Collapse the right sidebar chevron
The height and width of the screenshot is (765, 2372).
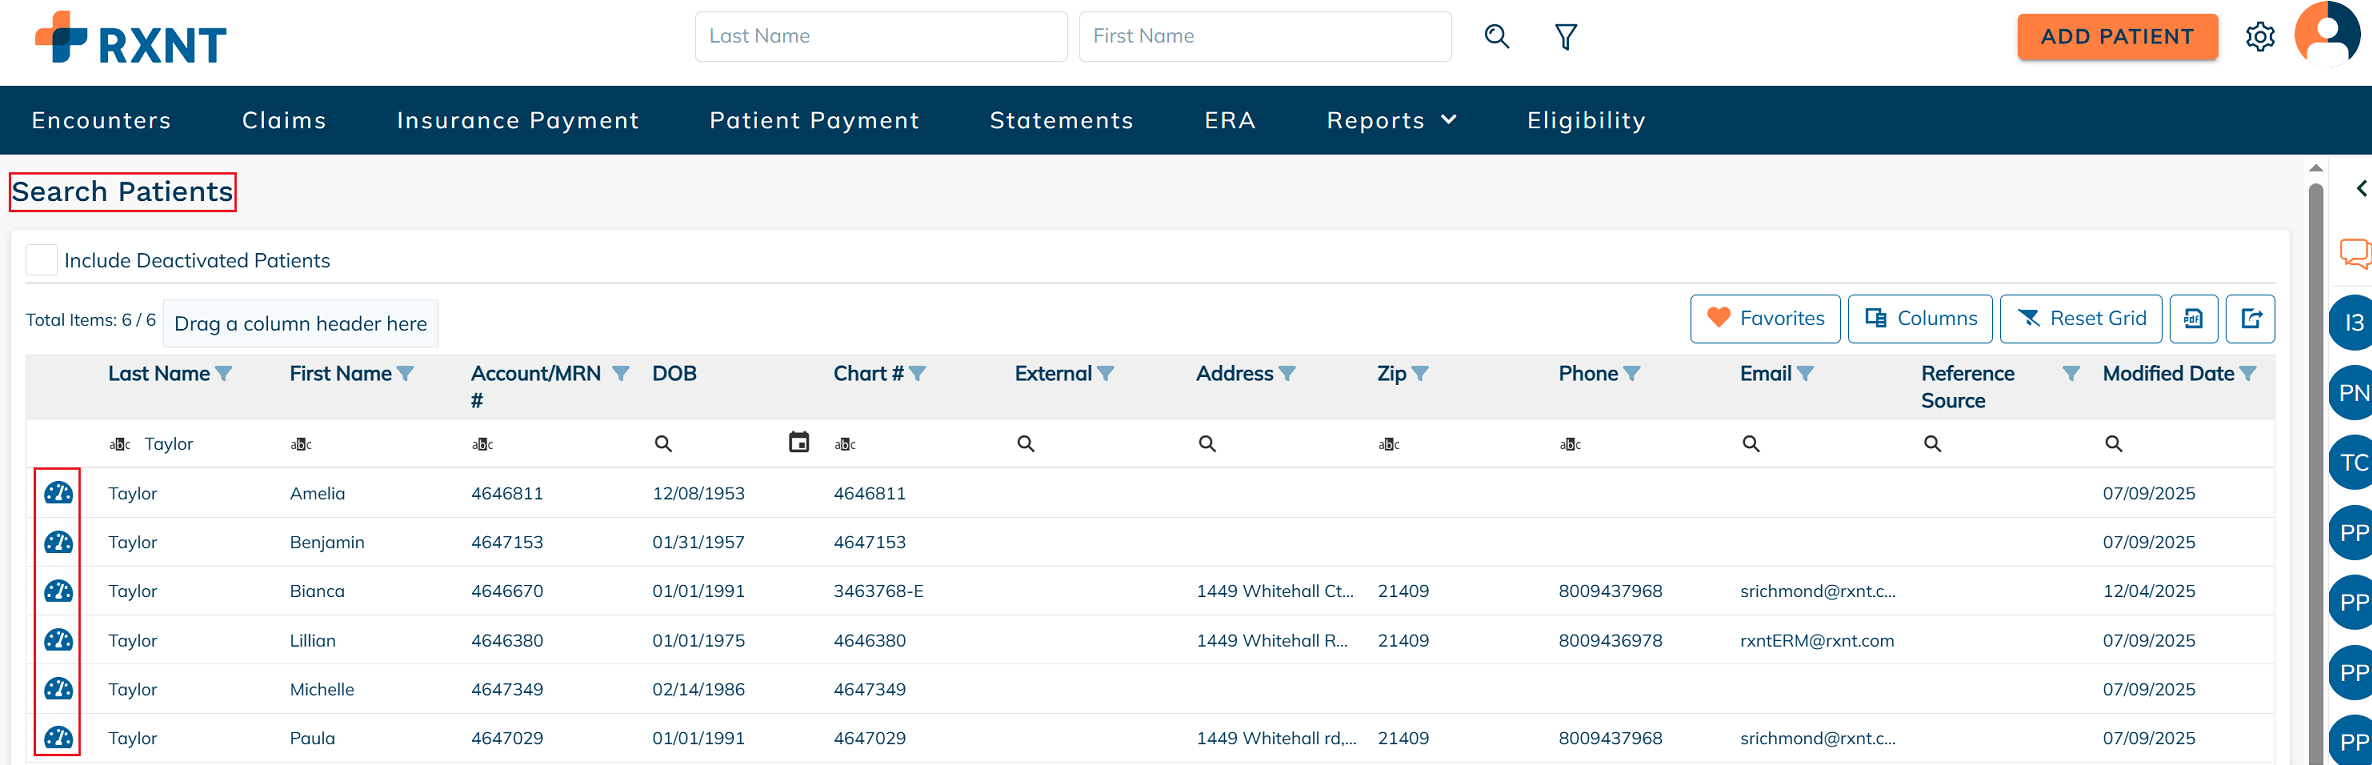(2360, 188)
